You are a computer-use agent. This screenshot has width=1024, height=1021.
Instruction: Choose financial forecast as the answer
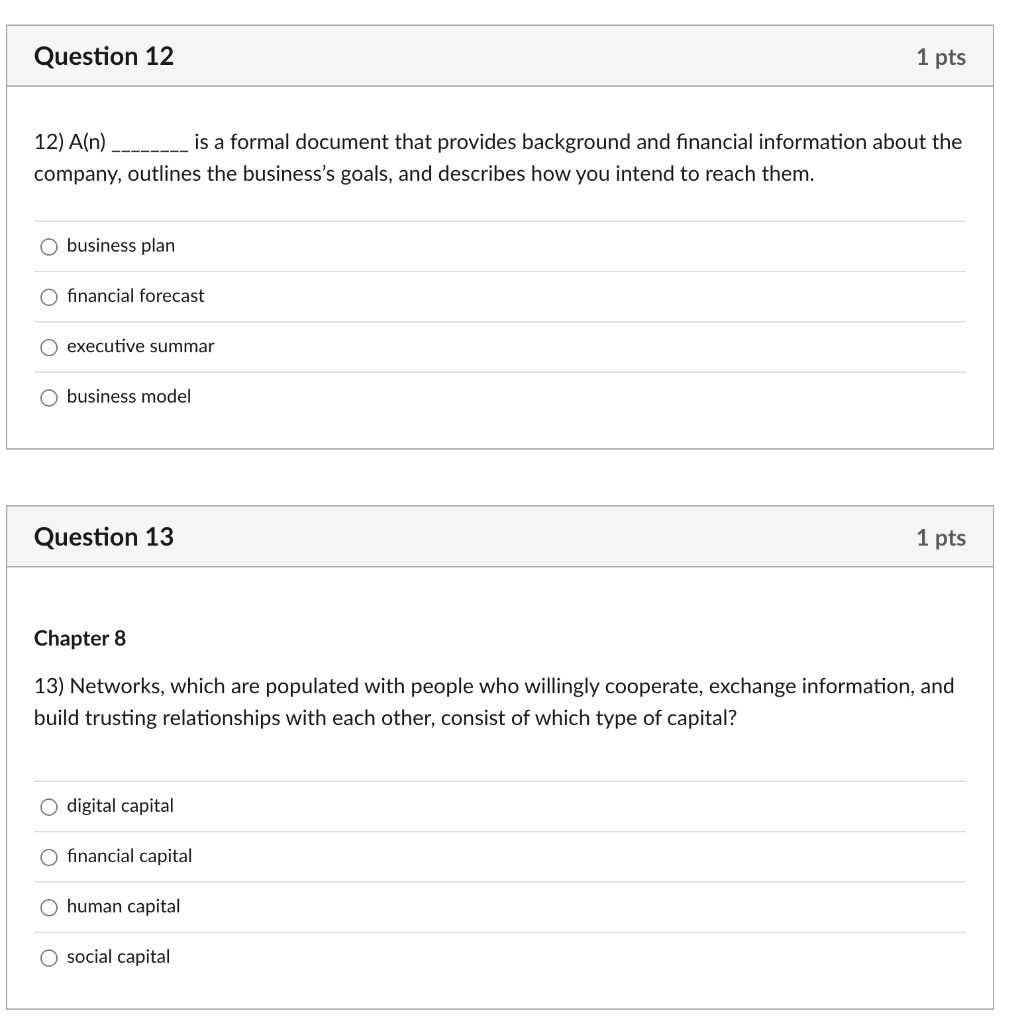48,296
